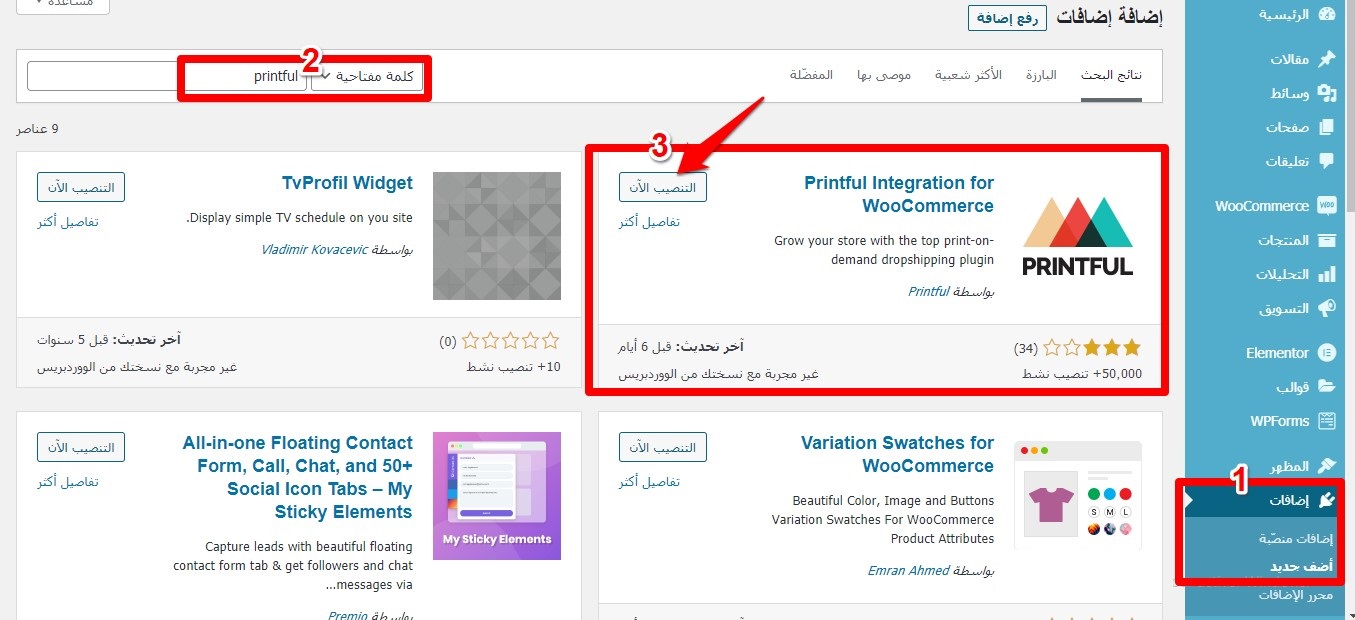Click the plugin search field containing printful
Image resolution: width=1355 pixels, height=620 pixels.
tap(167, 77)
